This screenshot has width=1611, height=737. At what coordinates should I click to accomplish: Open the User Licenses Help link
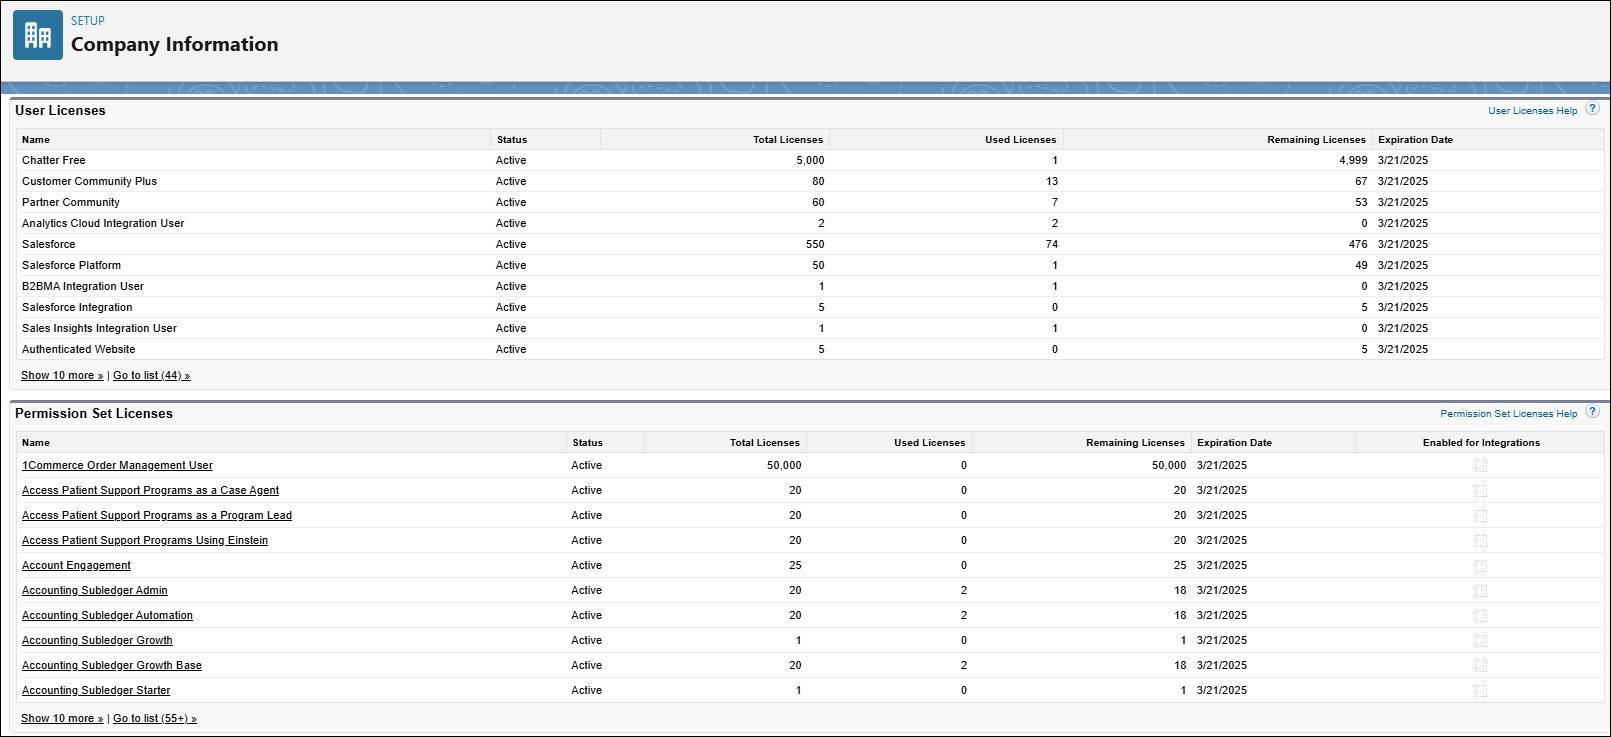tap(1532, 111)
